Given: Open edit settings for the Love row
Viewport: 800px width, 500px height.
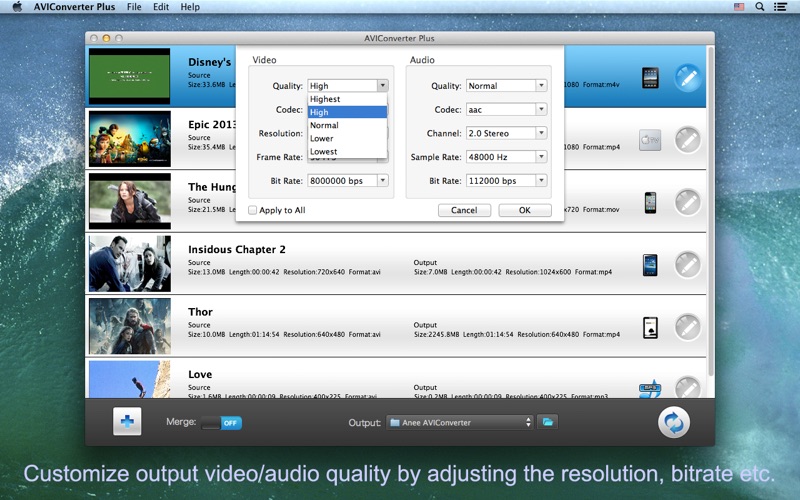Looking at the screenshot, I should [x=688, y=387].
